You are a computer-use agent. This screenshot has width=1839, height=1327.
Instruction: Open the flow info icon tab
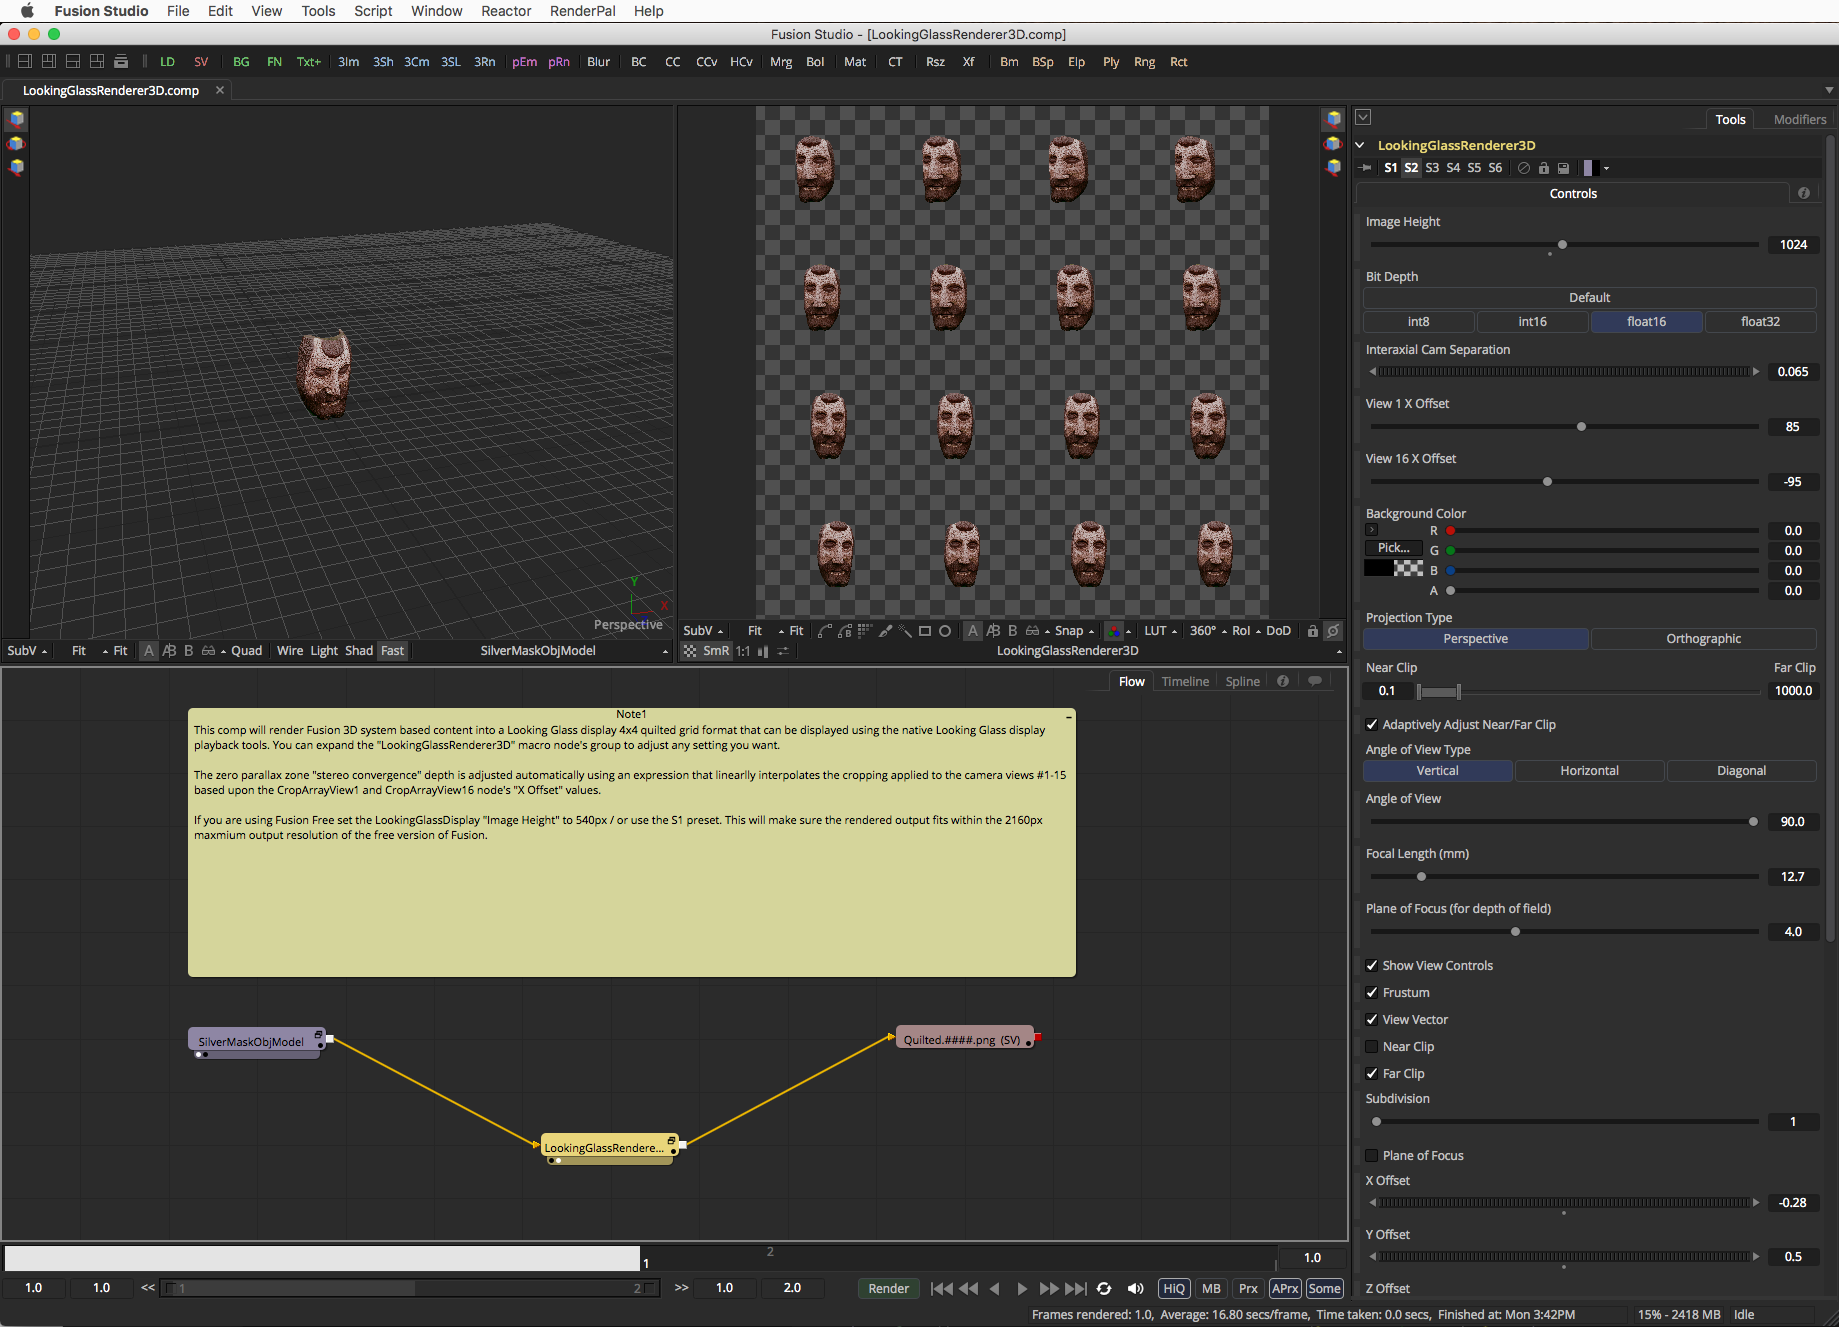[1282, 681]
